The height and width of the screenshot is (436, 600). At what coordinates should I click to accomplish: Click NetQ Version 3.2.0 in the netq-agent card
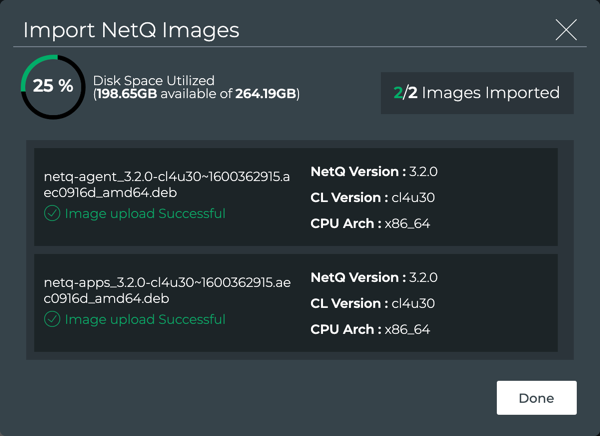point(373,172)
